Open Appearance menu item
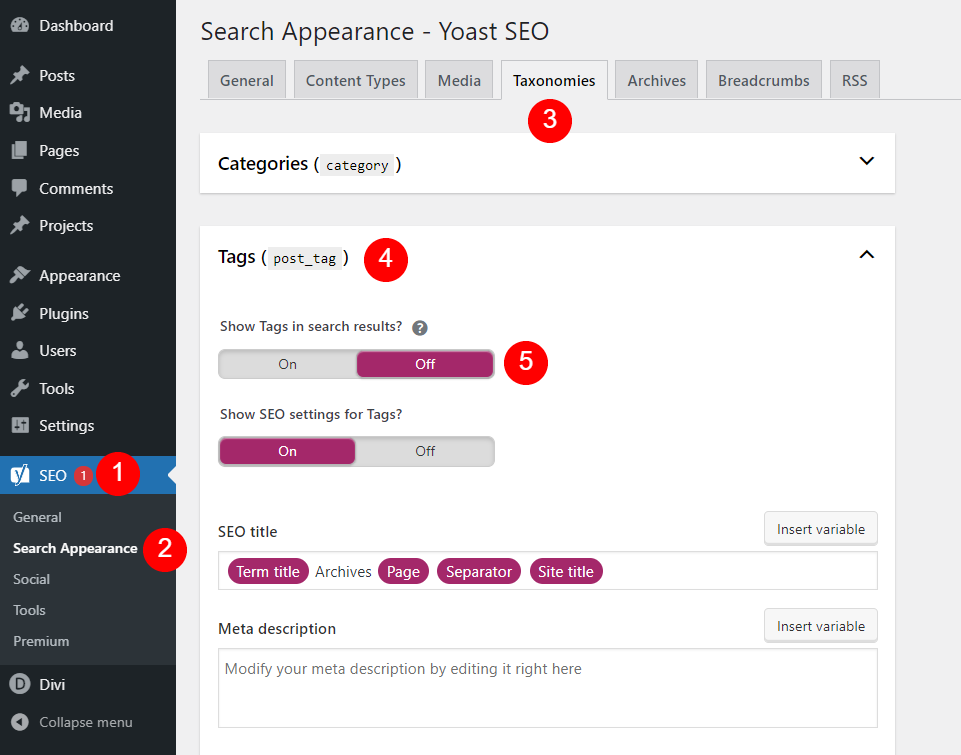 80,276
